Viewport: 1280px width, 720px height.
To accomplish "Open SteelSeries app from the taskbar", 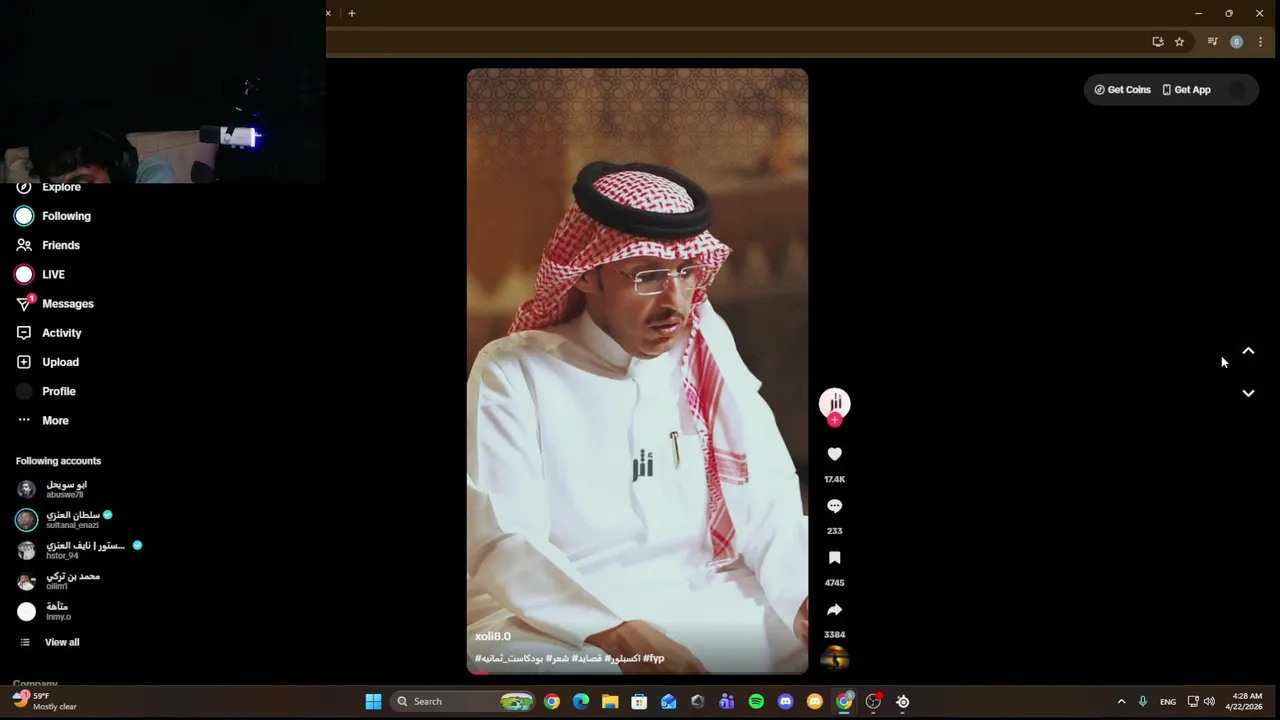I will point(902,702).
